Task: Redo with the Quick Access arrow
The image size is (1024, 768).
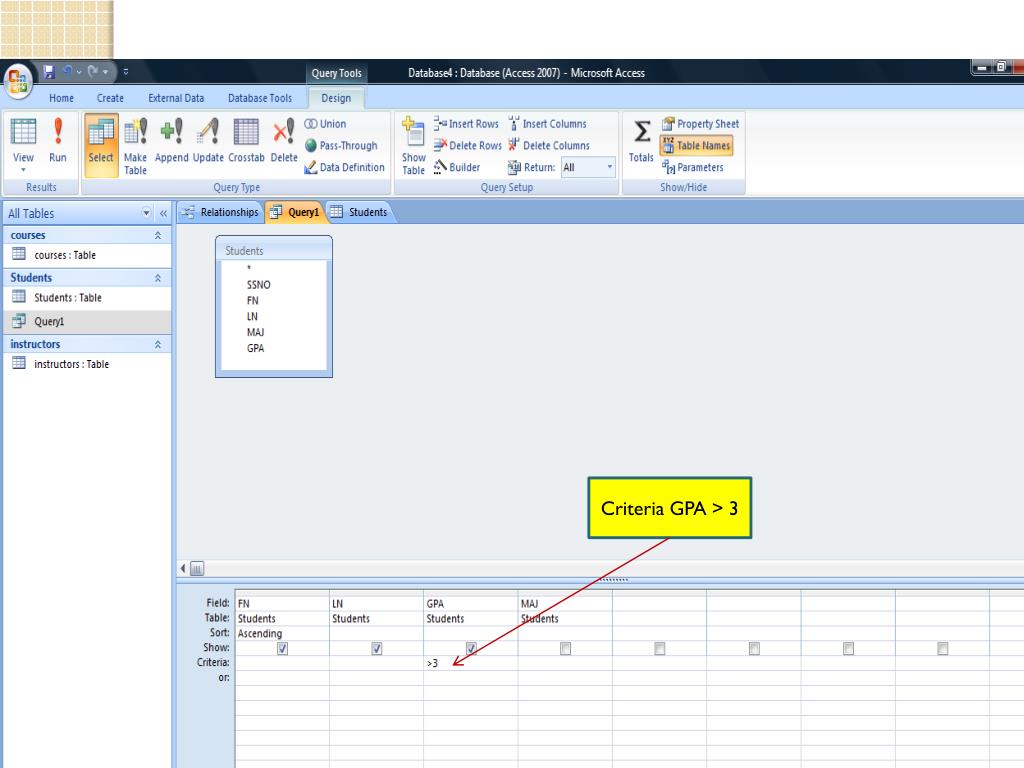Action: pyautogui.click(x=93, y=71)
